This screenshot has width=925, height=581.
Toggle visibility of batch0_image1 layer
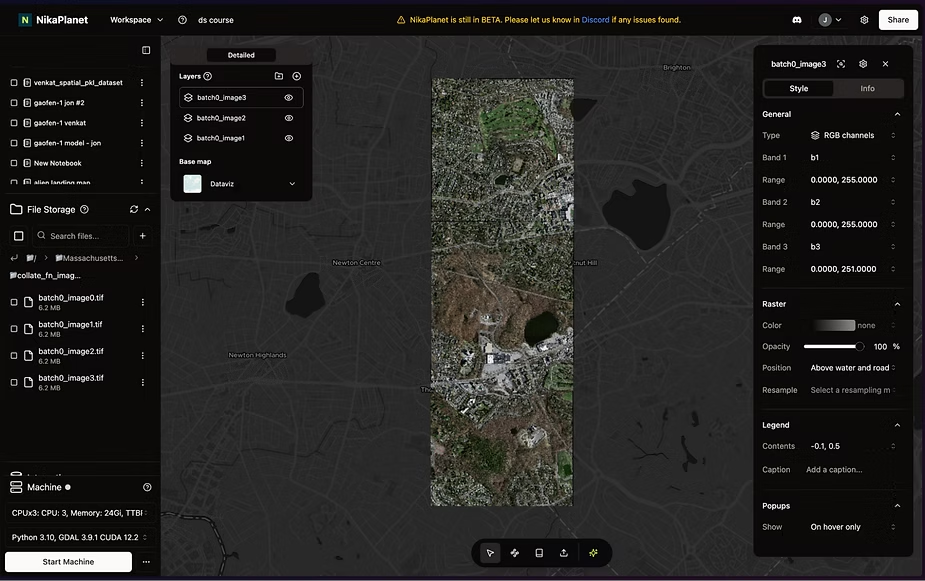[x=288, y=138]
